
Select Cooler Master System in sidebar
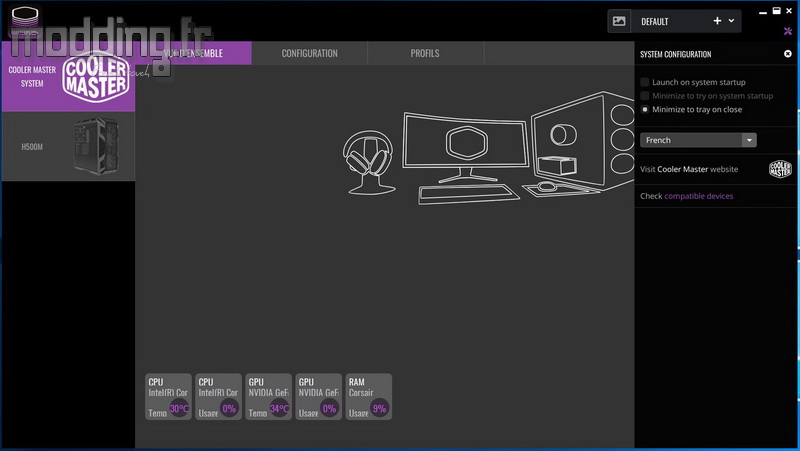coord(68,77)
